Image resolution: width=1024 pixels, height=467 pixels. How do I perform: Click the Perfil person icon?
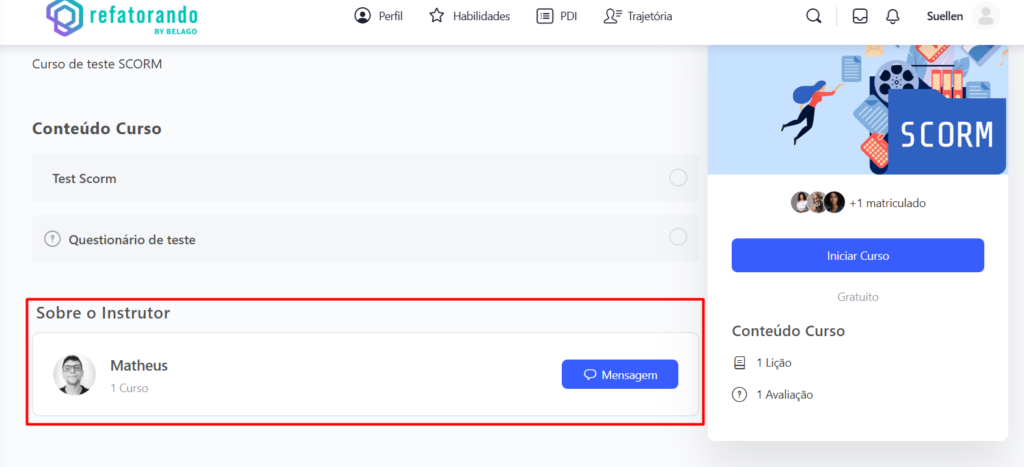click(362, 16)
